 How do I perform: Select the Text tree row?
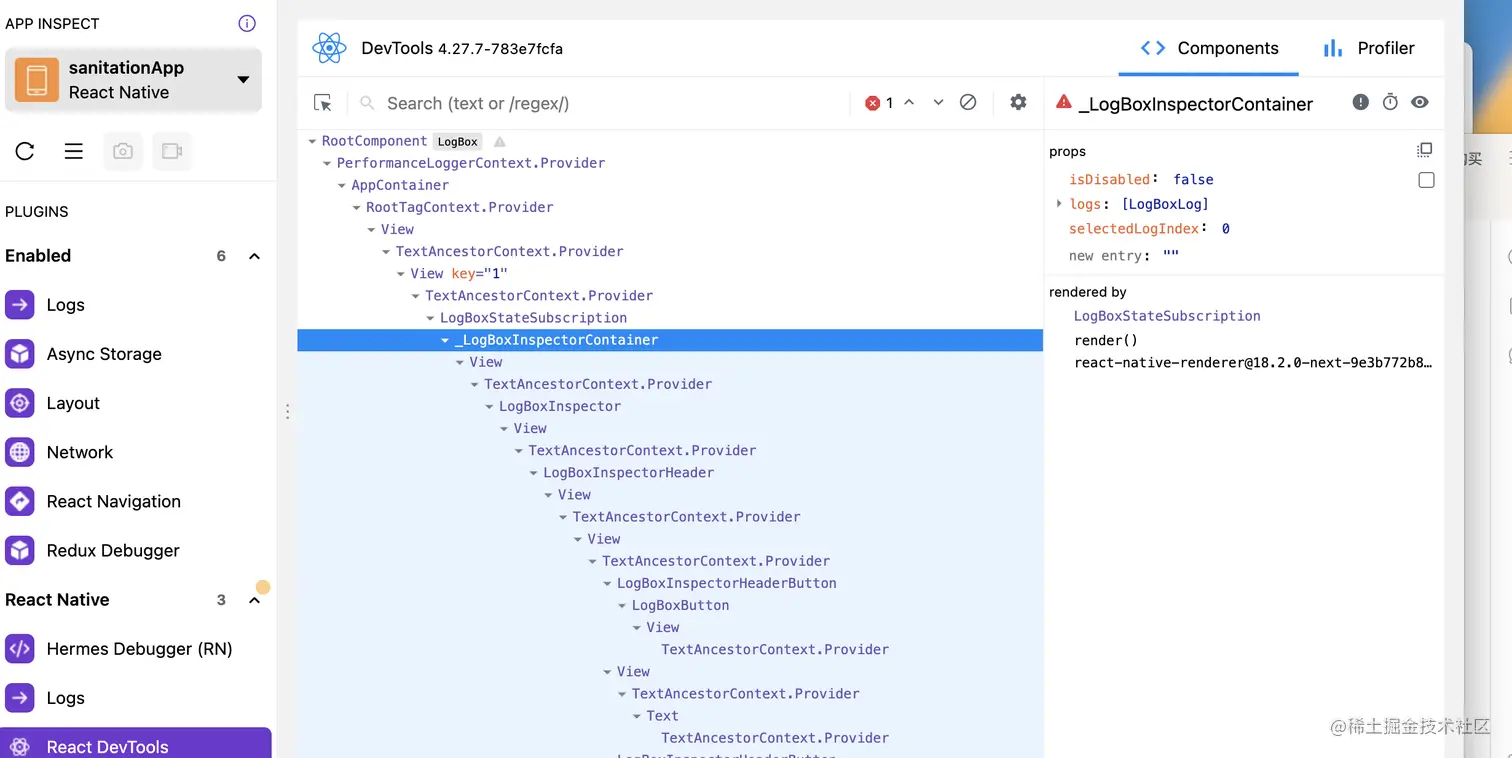(x=670, y=716)
